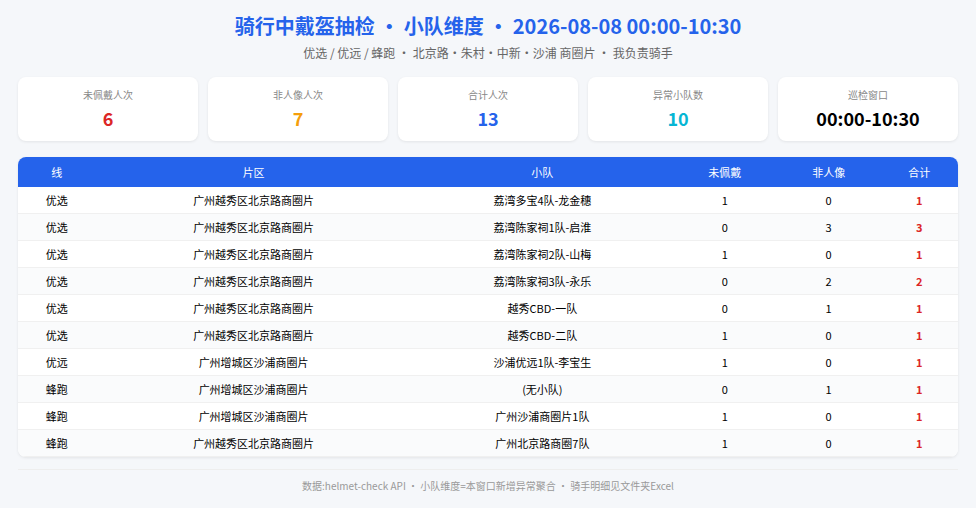Select team cell 荔湾陈家祠3队-永乐
This screenshot has width=976, height=508.
[x=542, y=282]
